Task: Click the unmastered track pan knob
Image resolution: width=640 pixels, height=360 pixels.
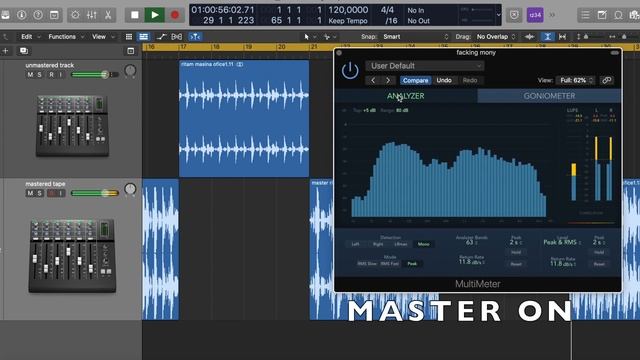Action: tap(130, 71)
